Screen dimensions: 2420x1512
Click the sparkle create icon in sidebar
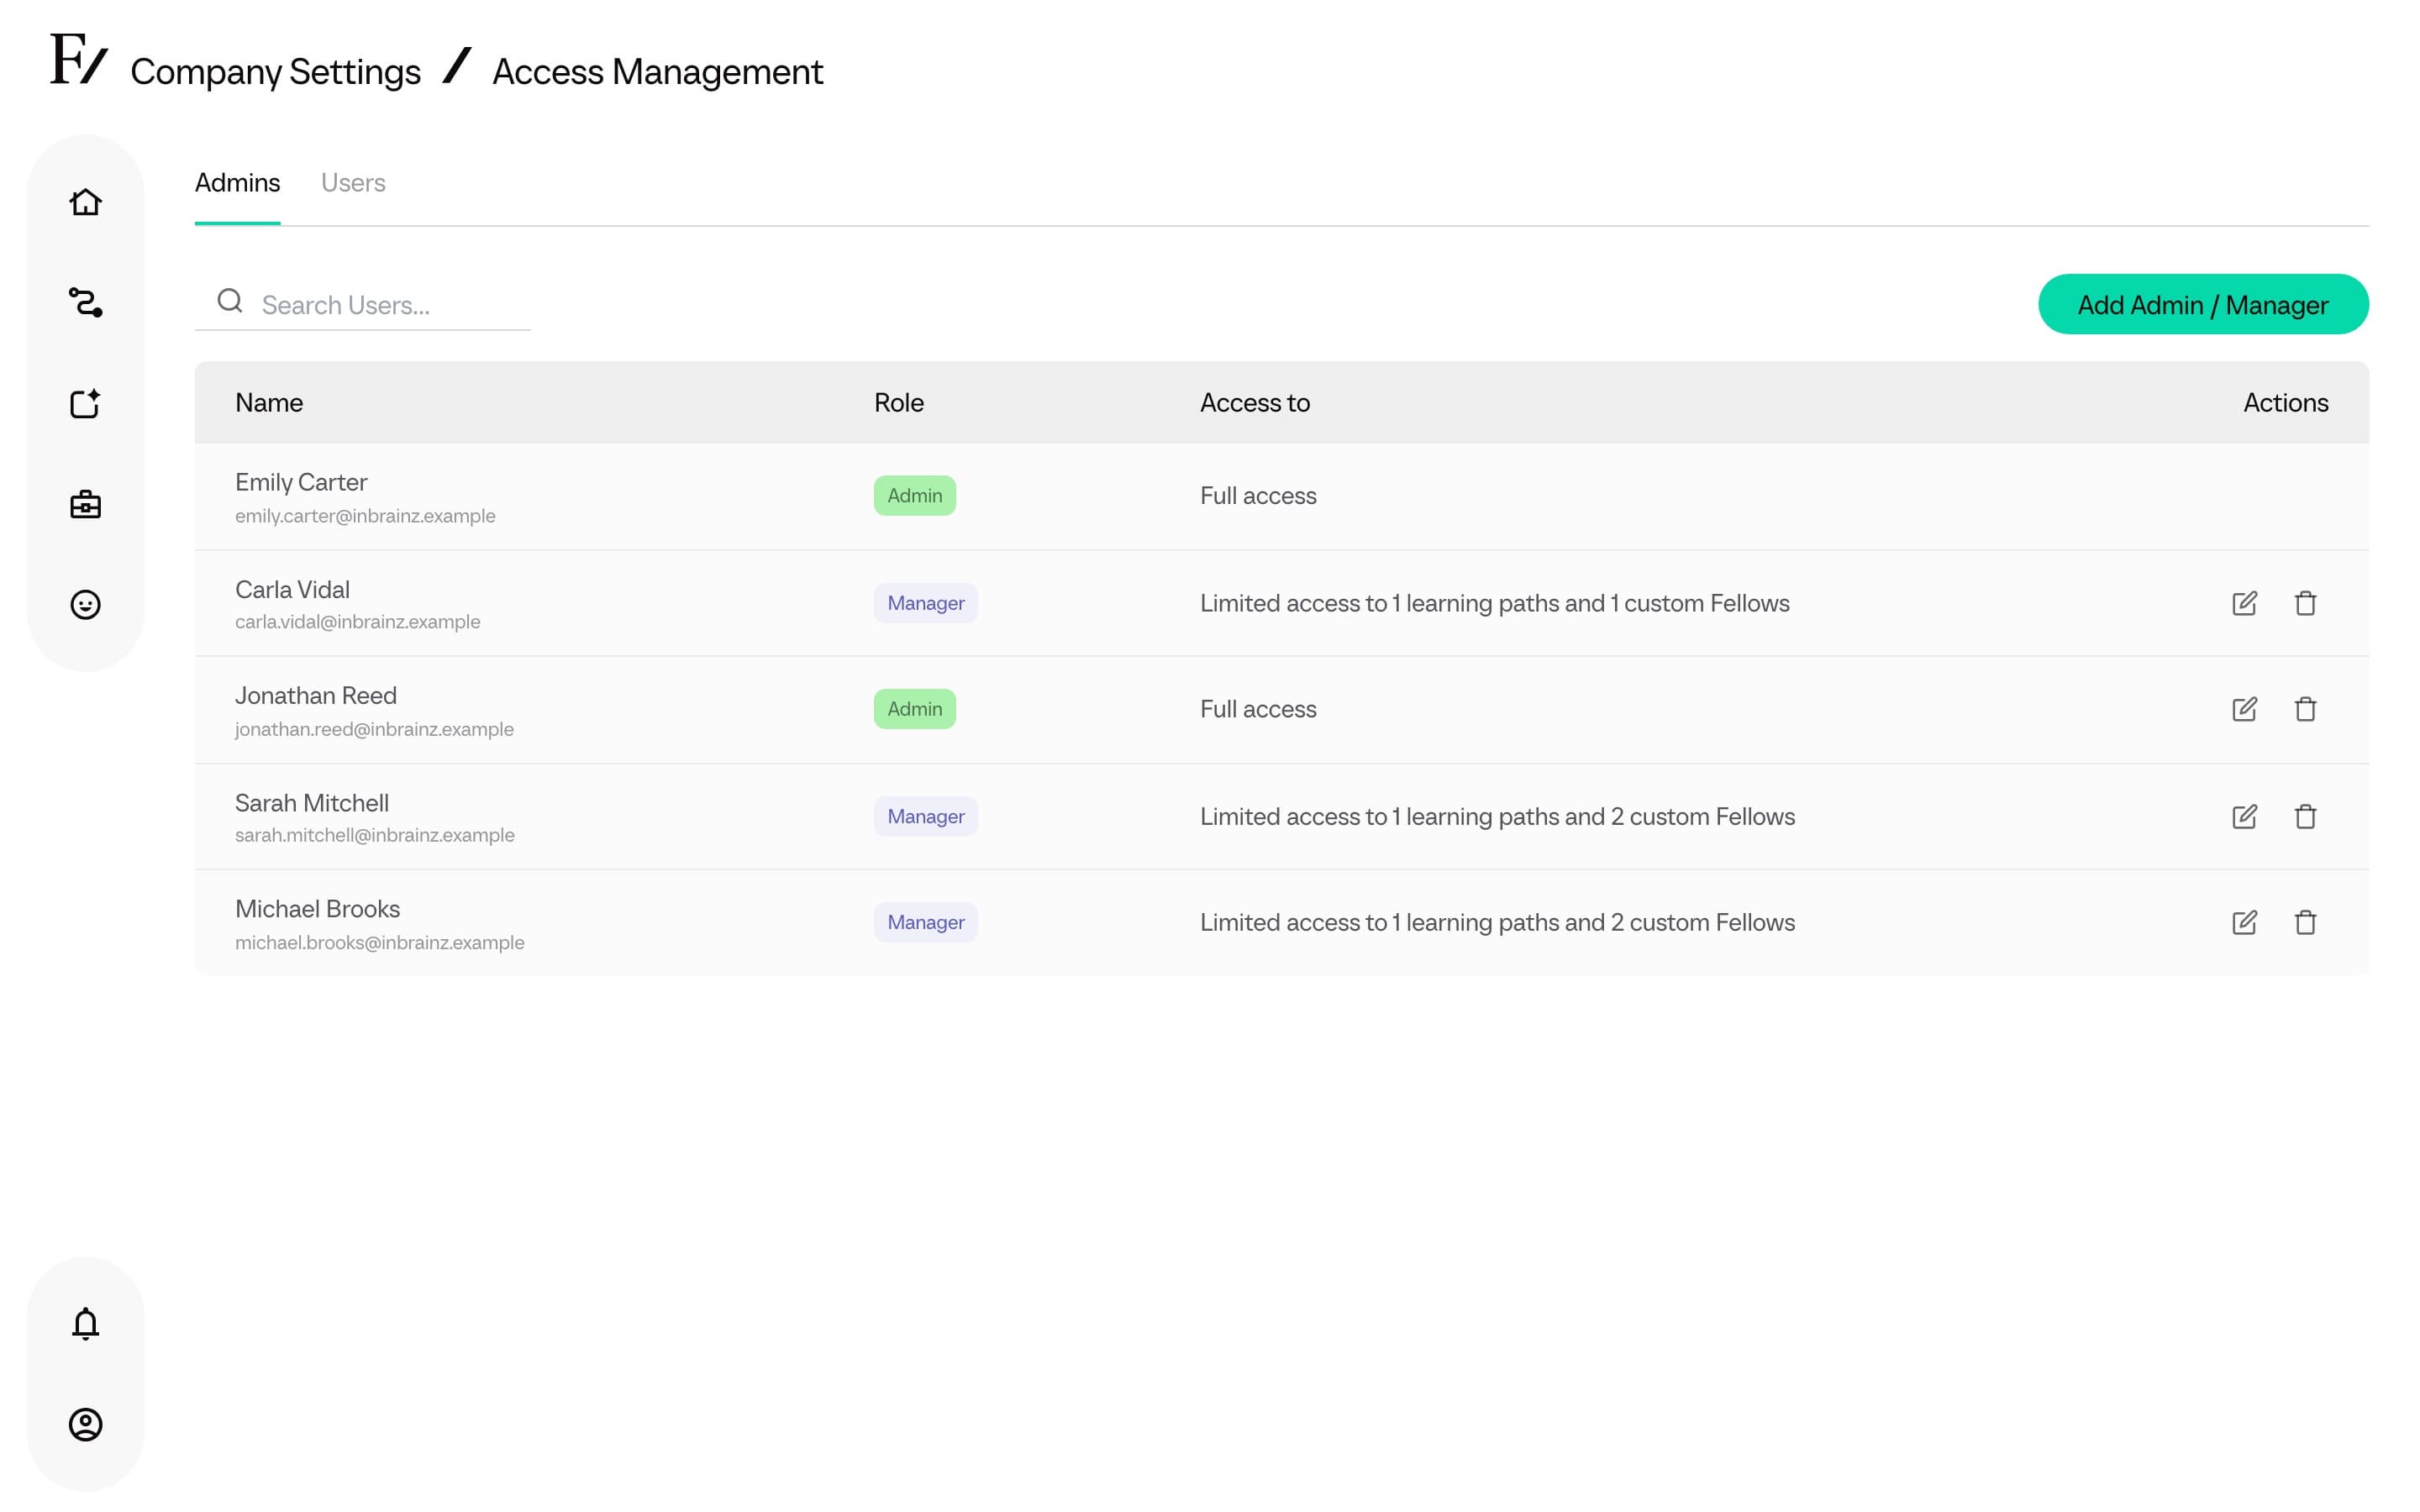[x=85, y=403]
